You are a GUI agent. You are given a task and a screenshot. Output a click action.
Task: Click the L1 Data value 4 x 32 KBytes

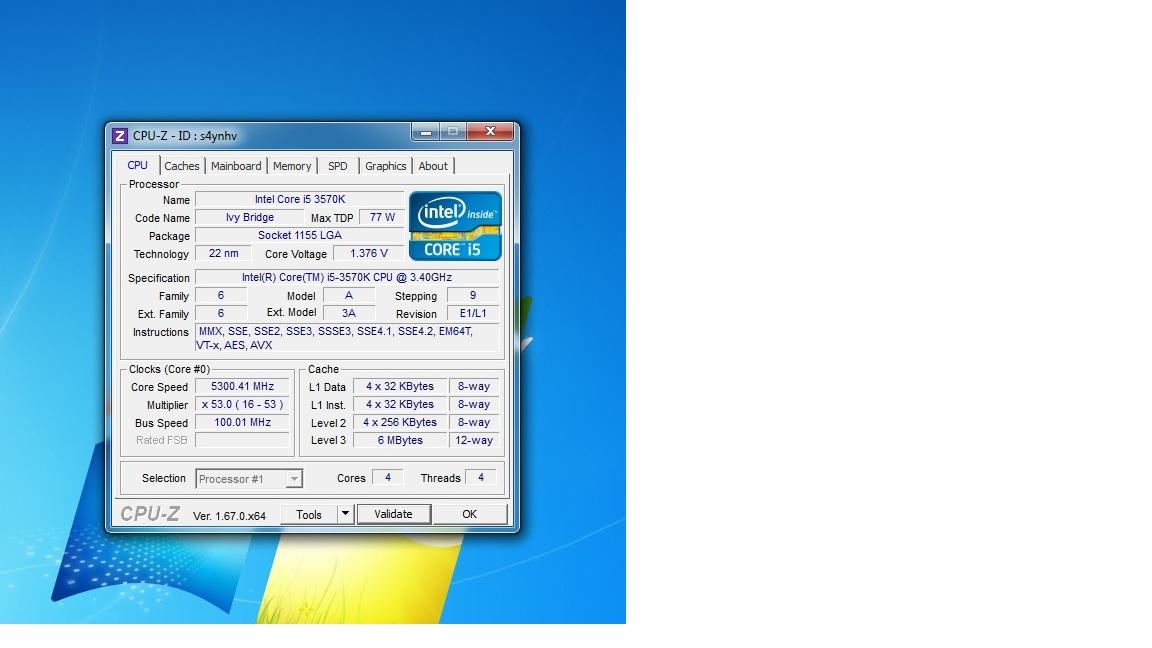[x=400, y=386]
